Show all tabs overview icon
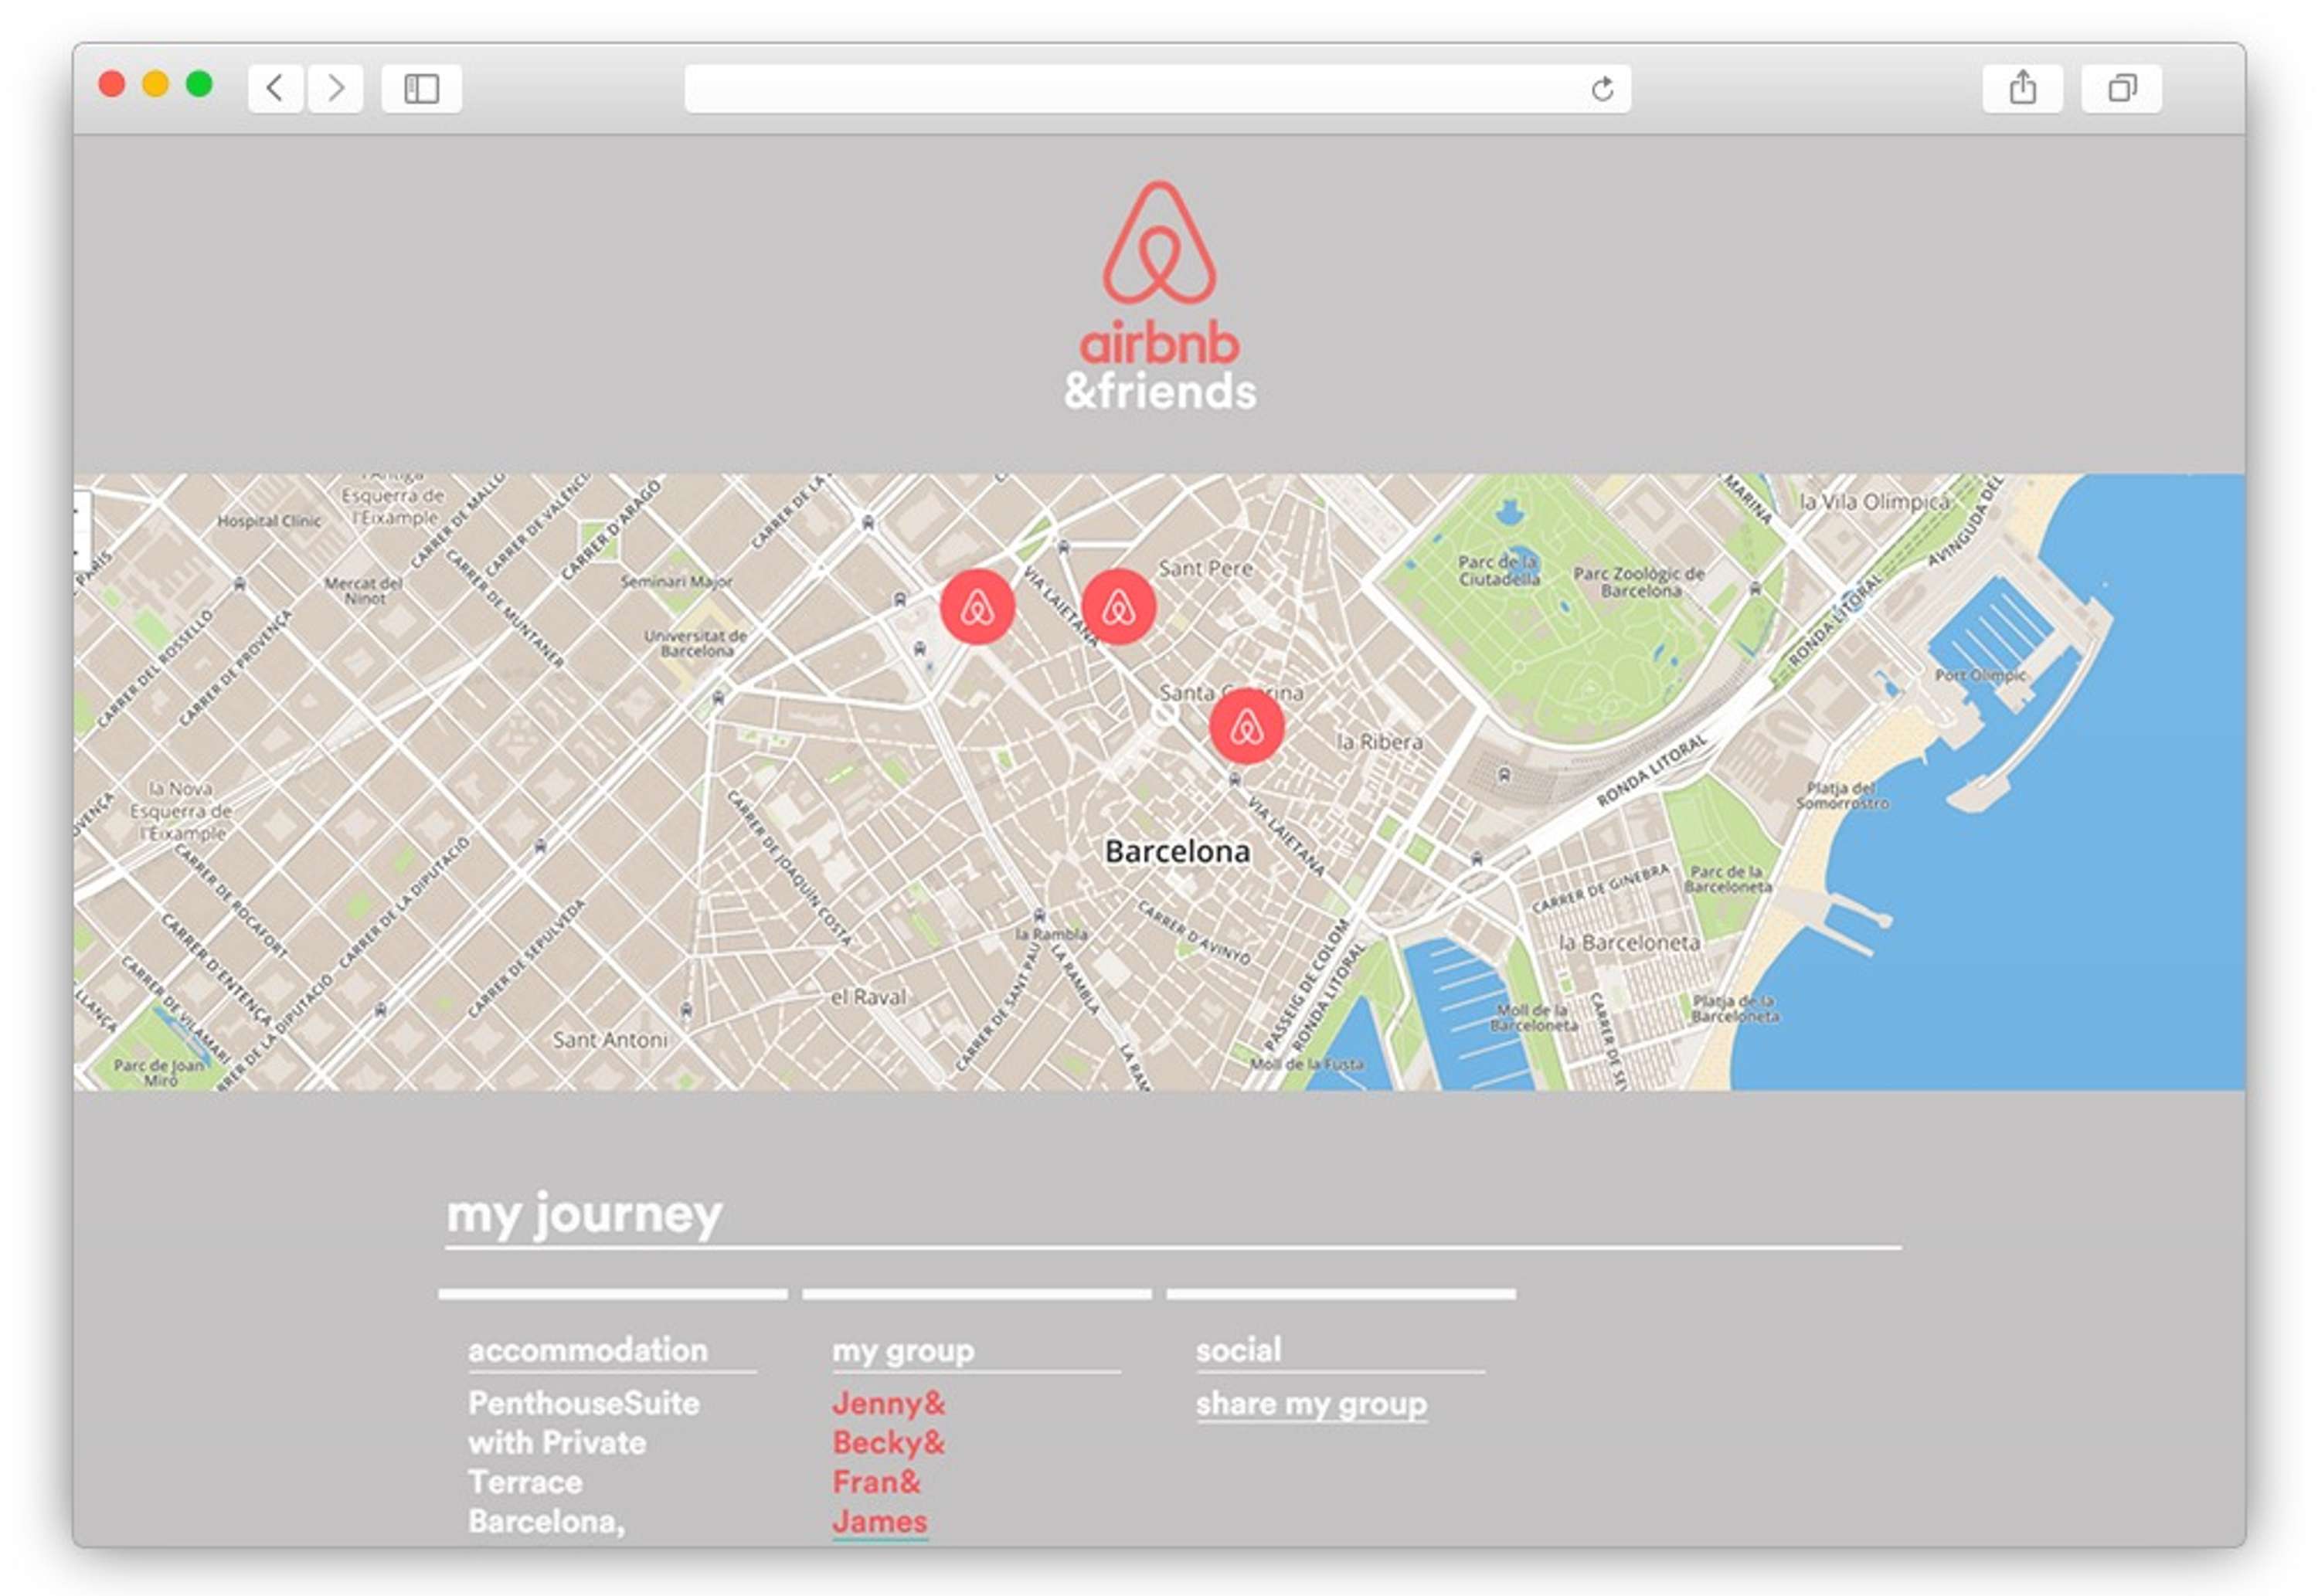Screen dimensions: 2318x1596 [x=2121, y=88]
